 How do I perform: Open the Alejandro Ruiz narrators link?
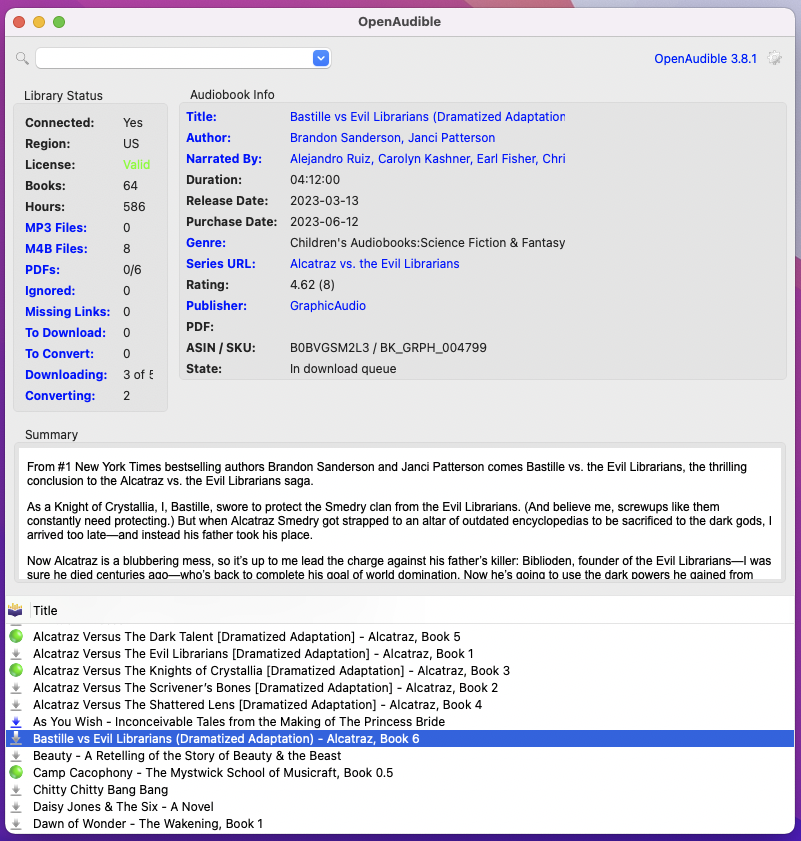point(428,159)
